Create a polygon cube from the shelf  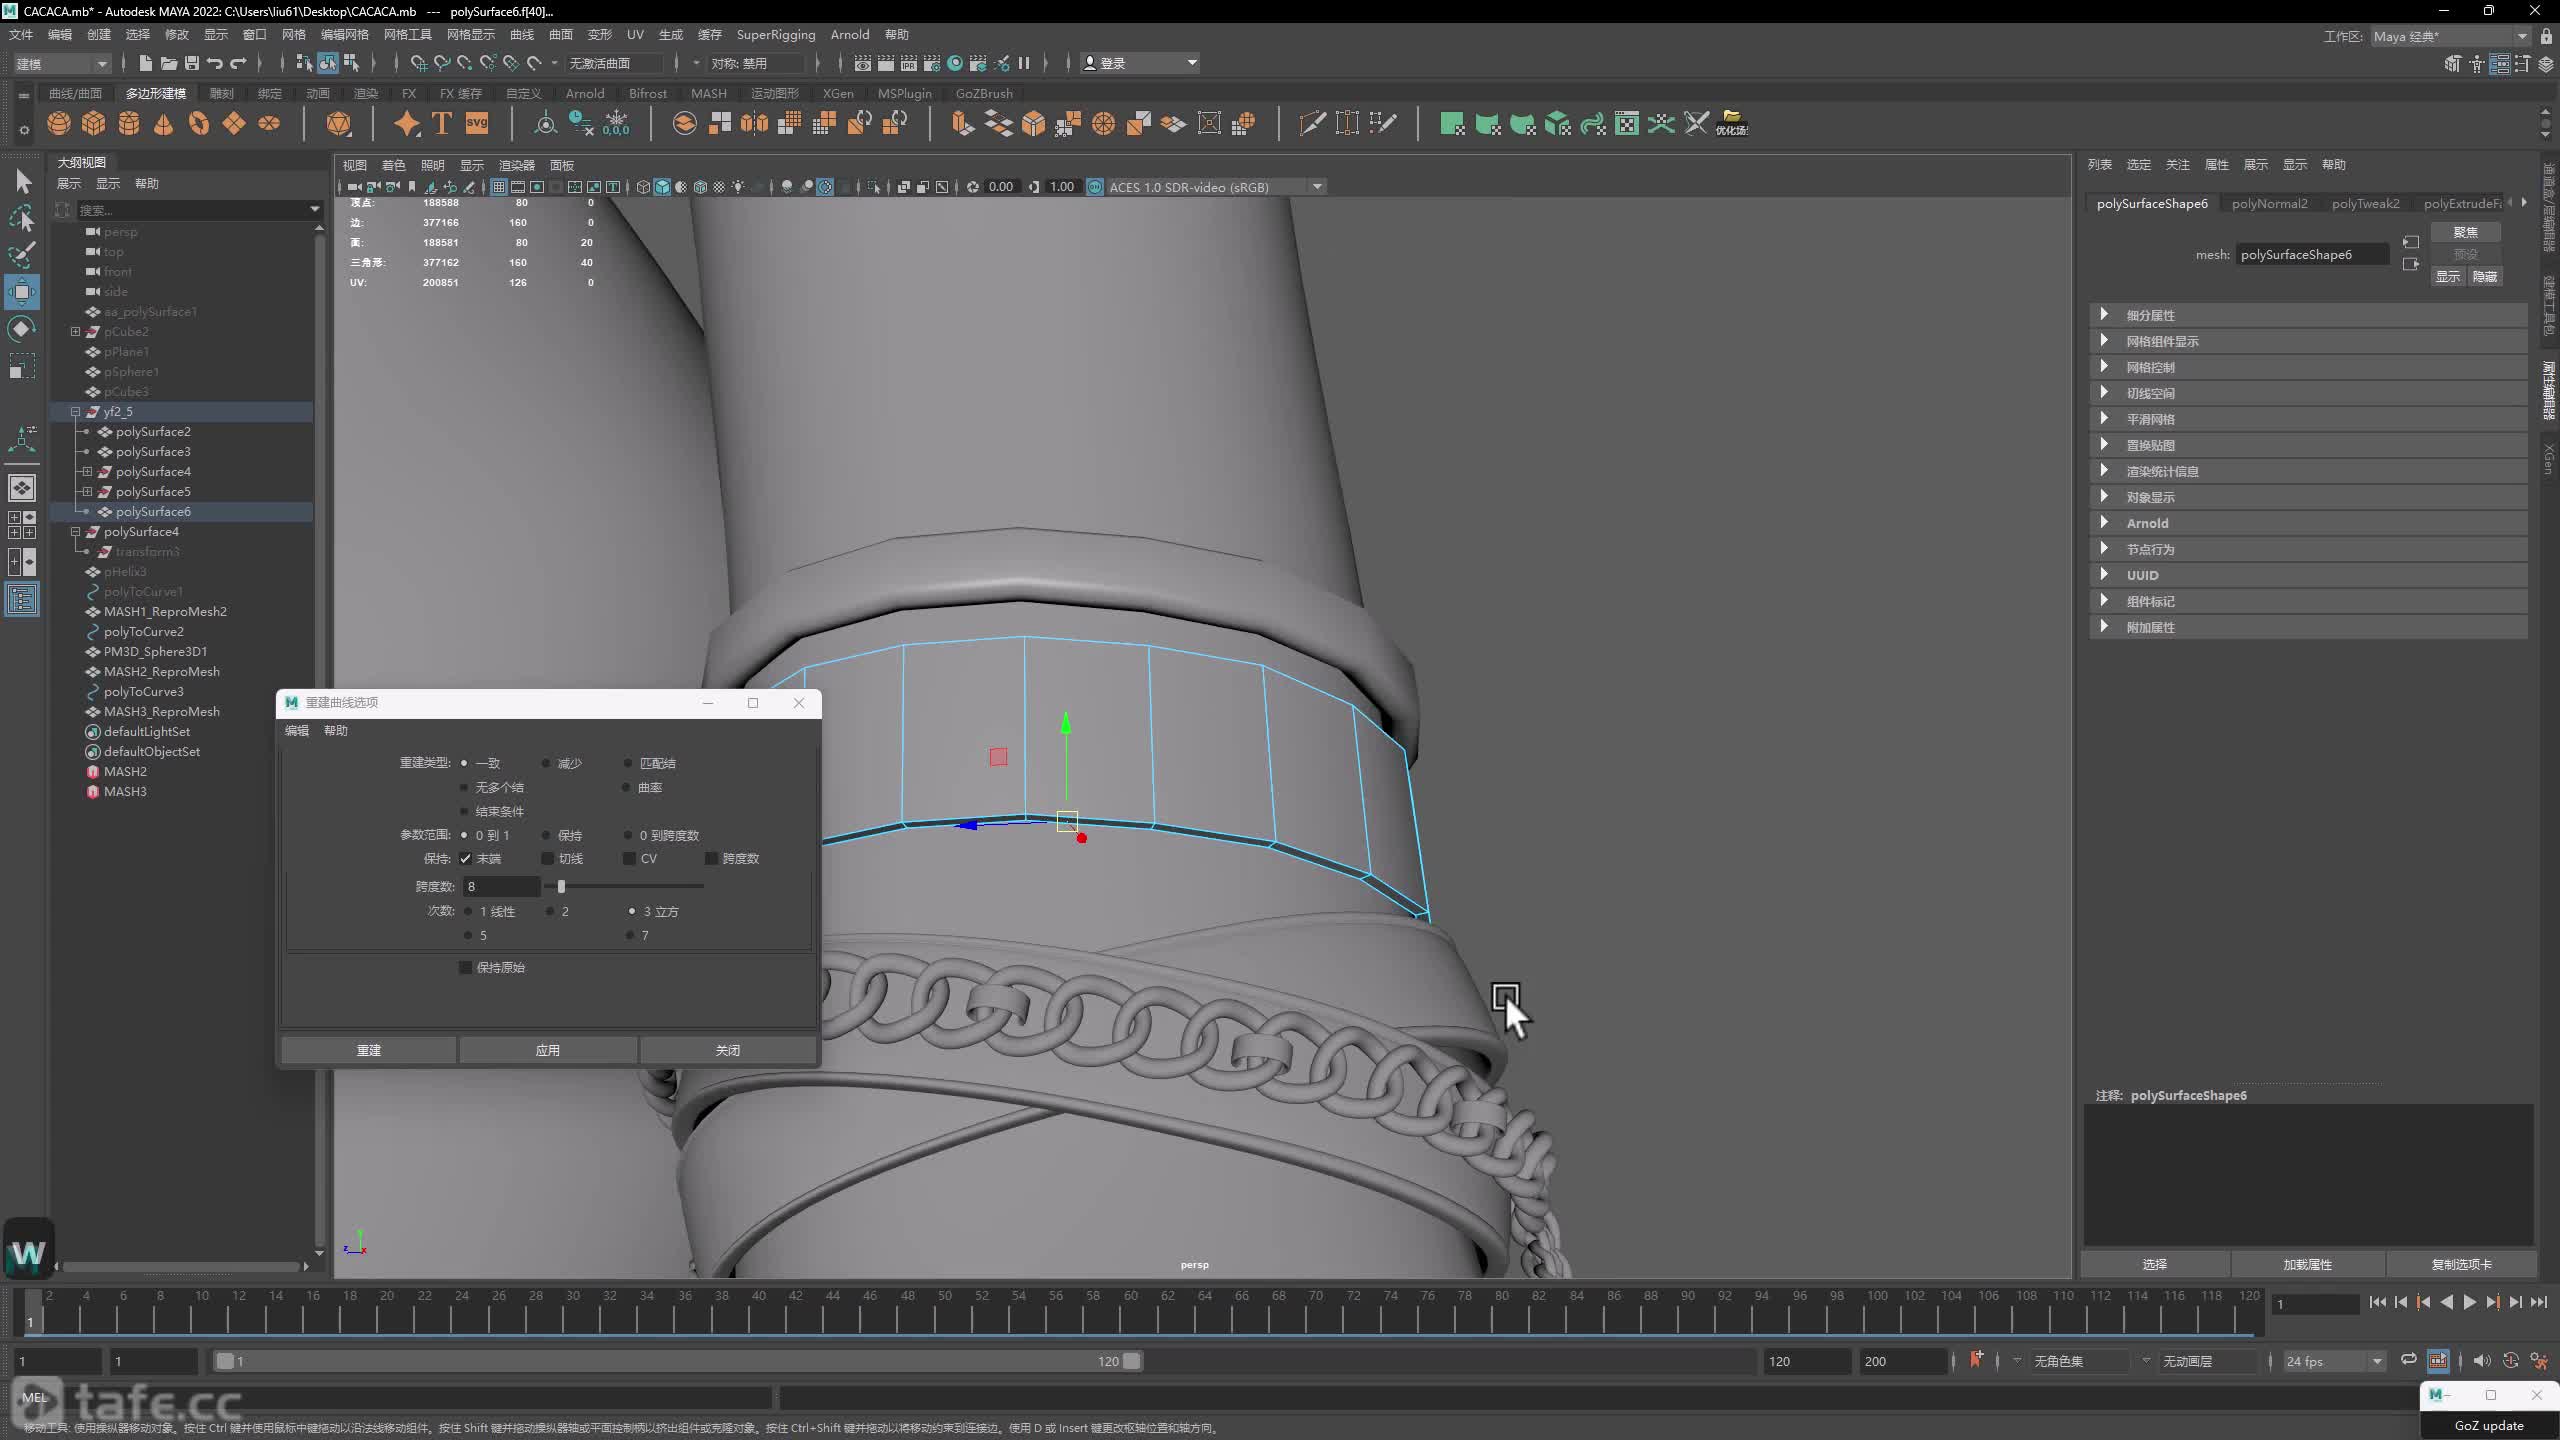tap(94, 123)
